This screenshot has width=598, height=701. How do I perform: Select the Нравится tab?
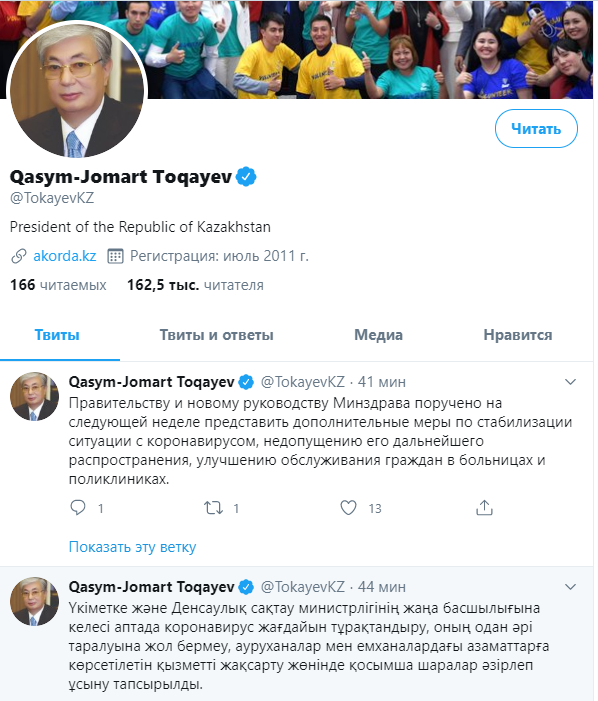[518, 335]
